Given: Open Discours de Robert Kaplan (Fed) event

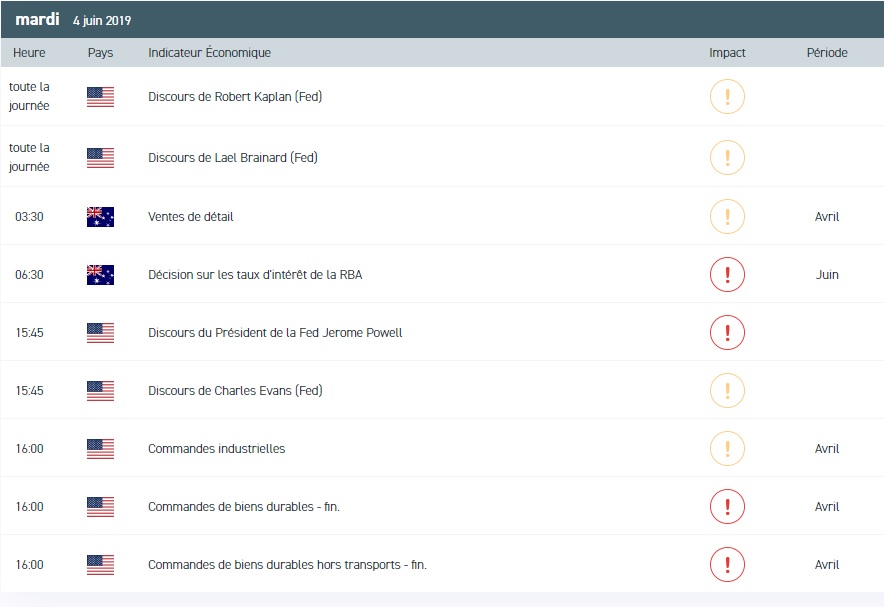Looking at the screenshot, I should pyautogui.click(x=234, y=97).
